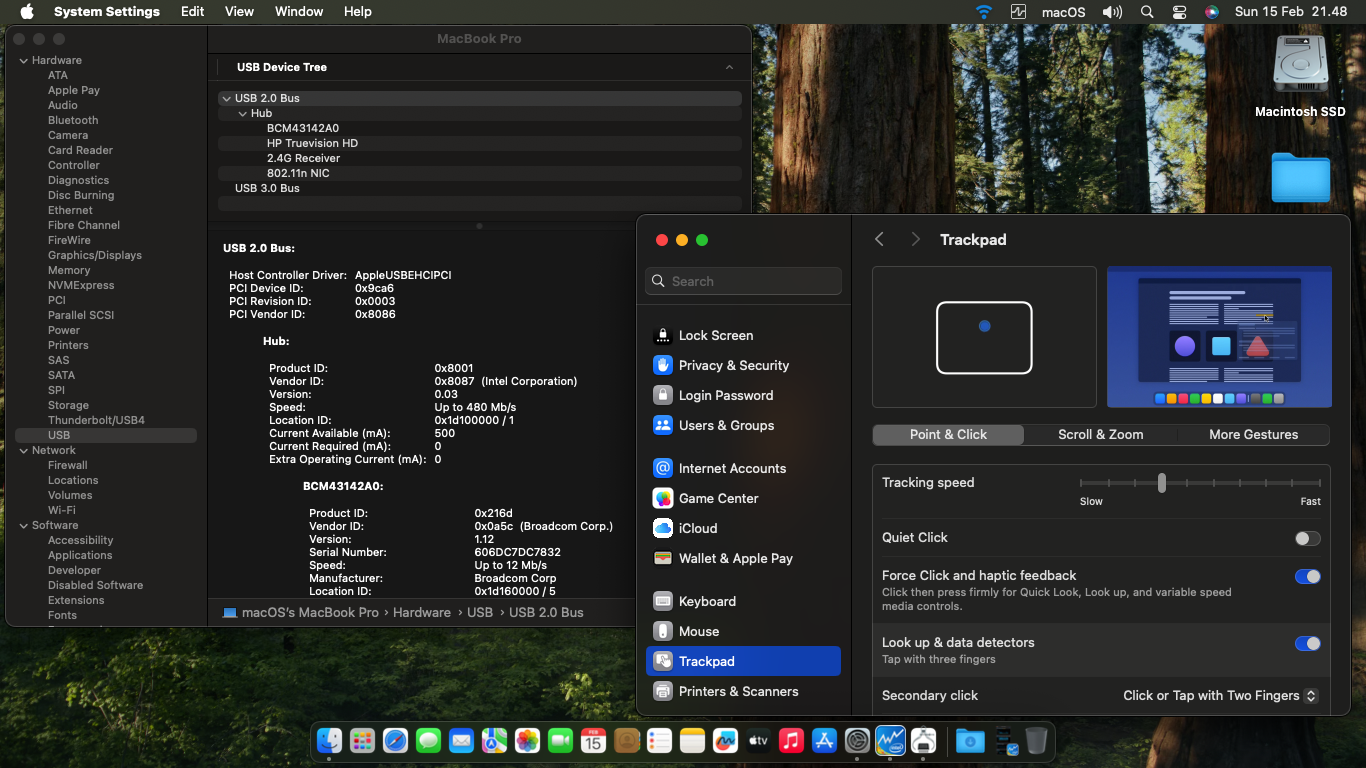Open Trash from the Dock

1036,740
